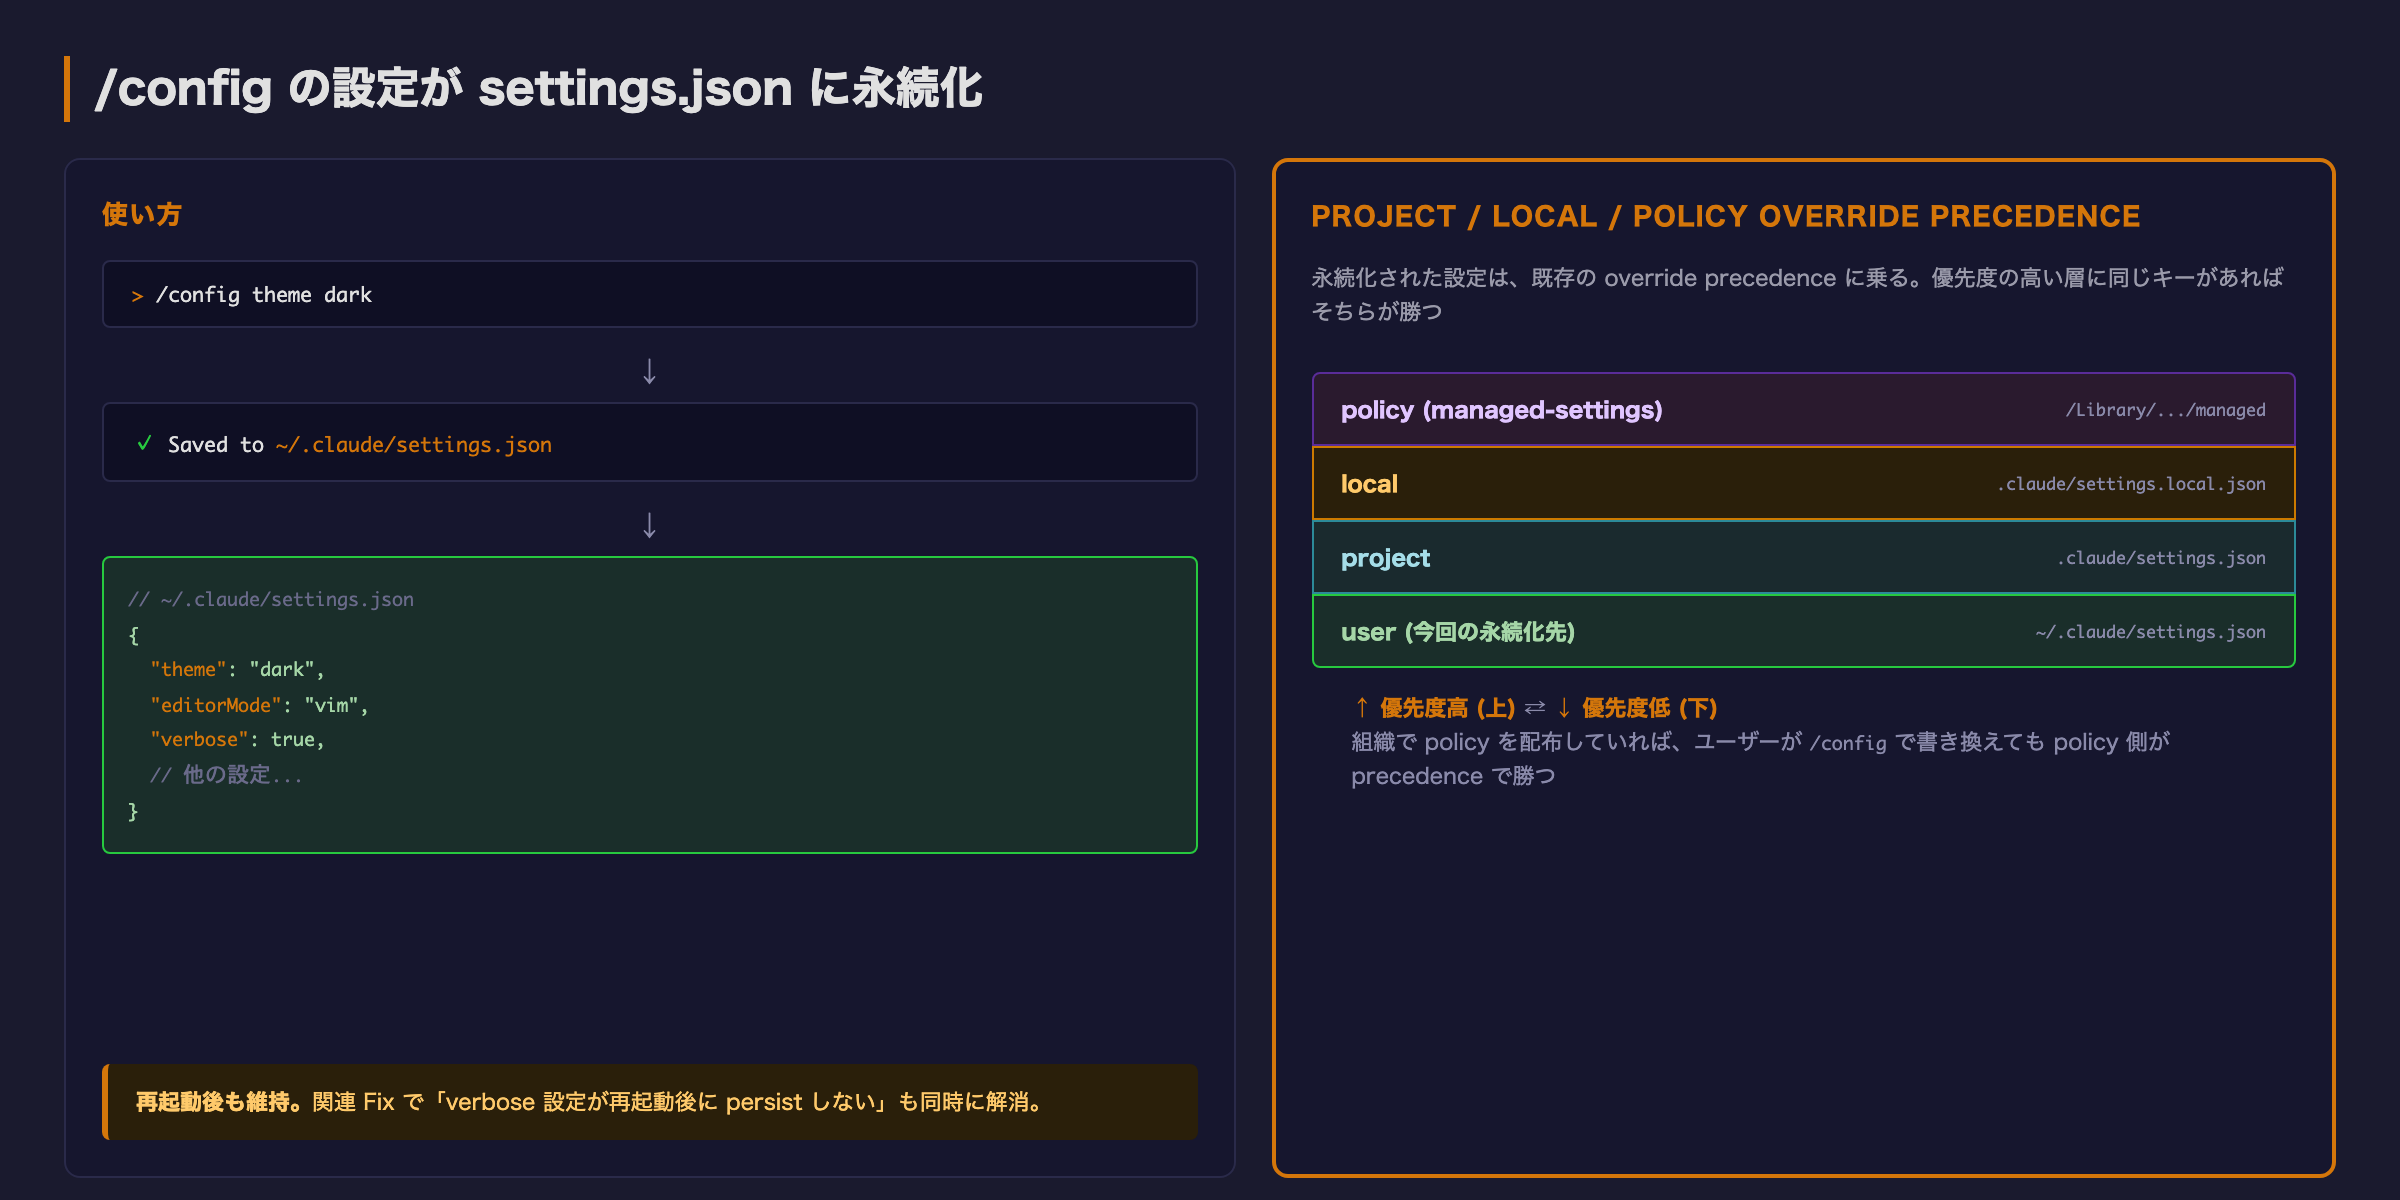The height and width of the screenshot is (1200, 2400).
Task: Click the 再起動後も維持 notice banner
Action: point(650,1102)
